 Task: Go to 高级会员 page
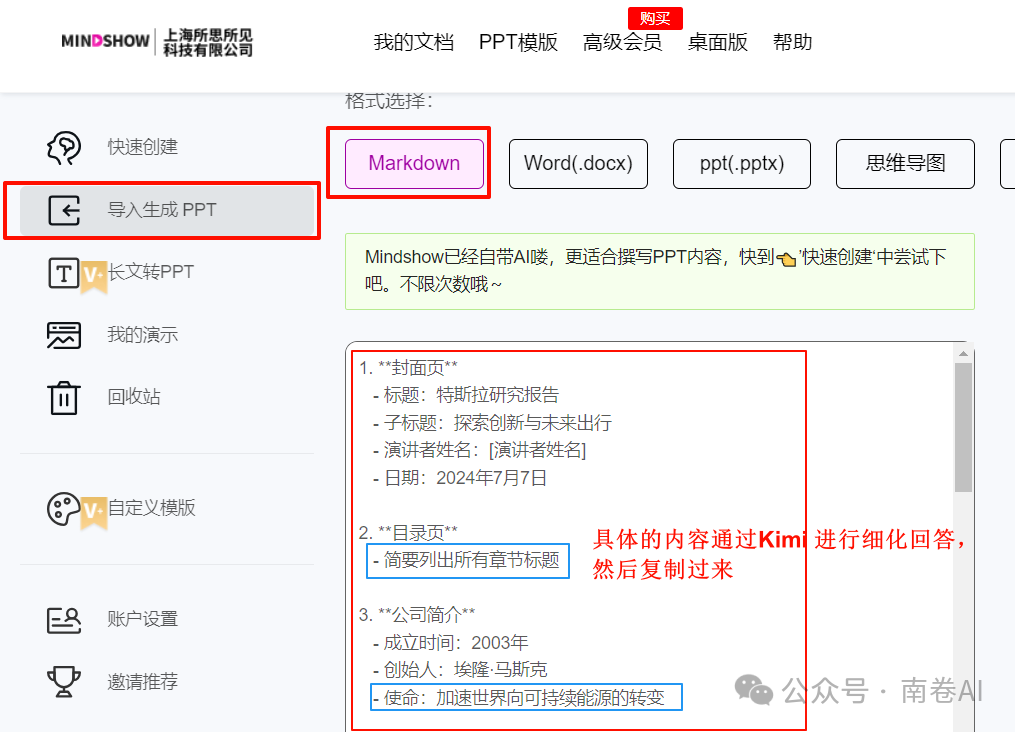(x=622, y=42)
